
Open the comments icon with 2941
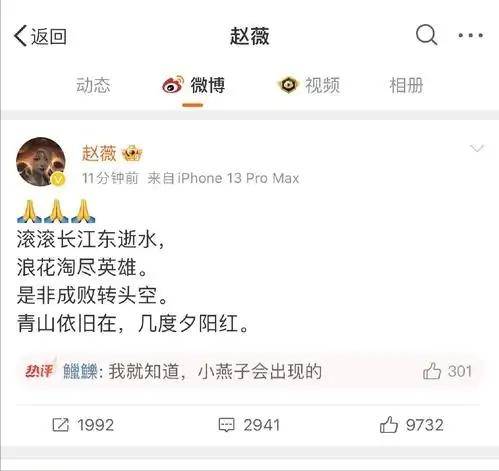(x=226, y=425)
